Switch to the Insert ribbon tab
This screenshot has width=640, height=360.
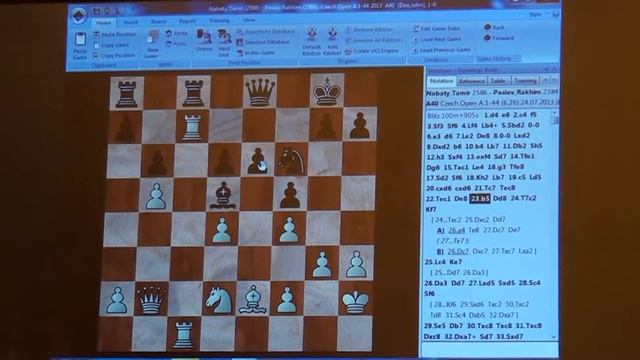point(131,22)
